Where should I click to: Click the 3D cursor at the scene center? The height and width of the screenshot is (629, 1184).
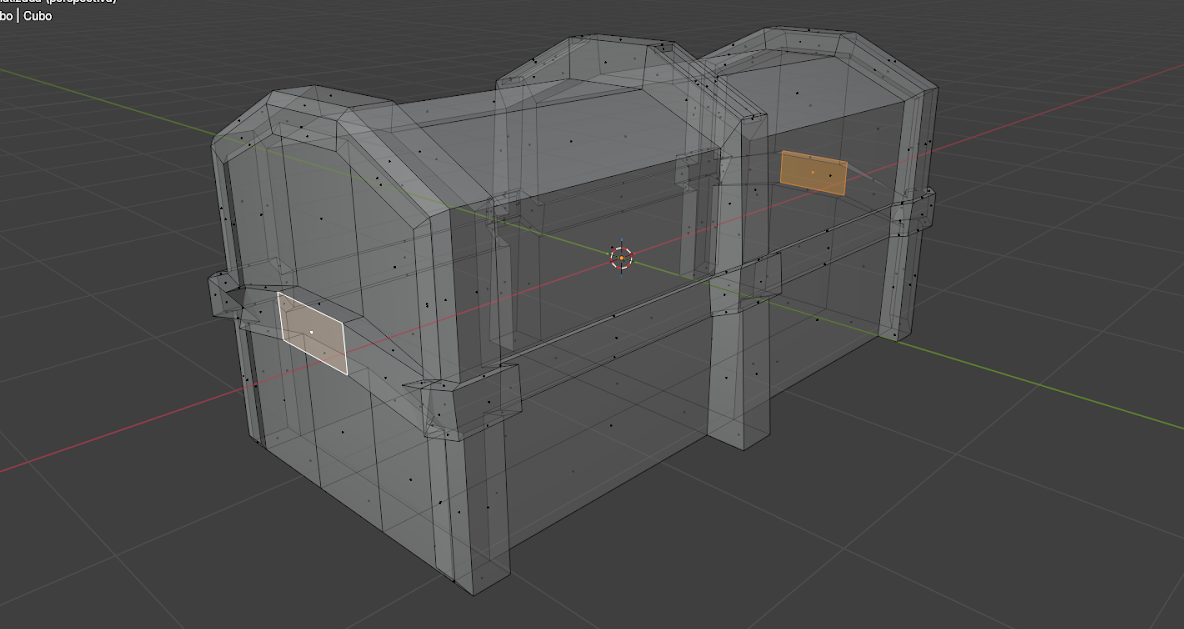tap(621, 258)
